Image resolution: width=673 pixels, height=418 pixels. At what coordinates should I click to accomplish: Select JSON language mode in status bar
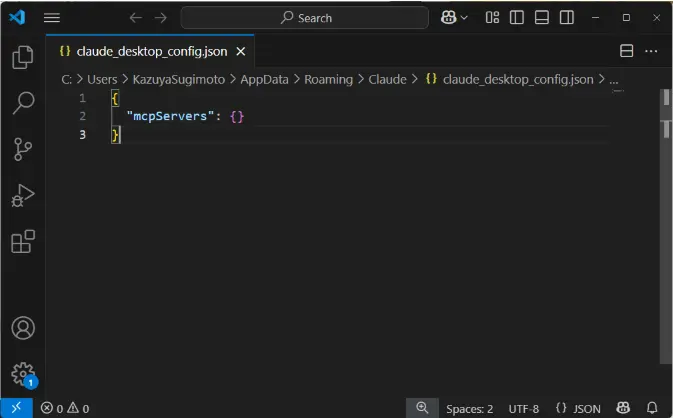[x=578, y=408]
